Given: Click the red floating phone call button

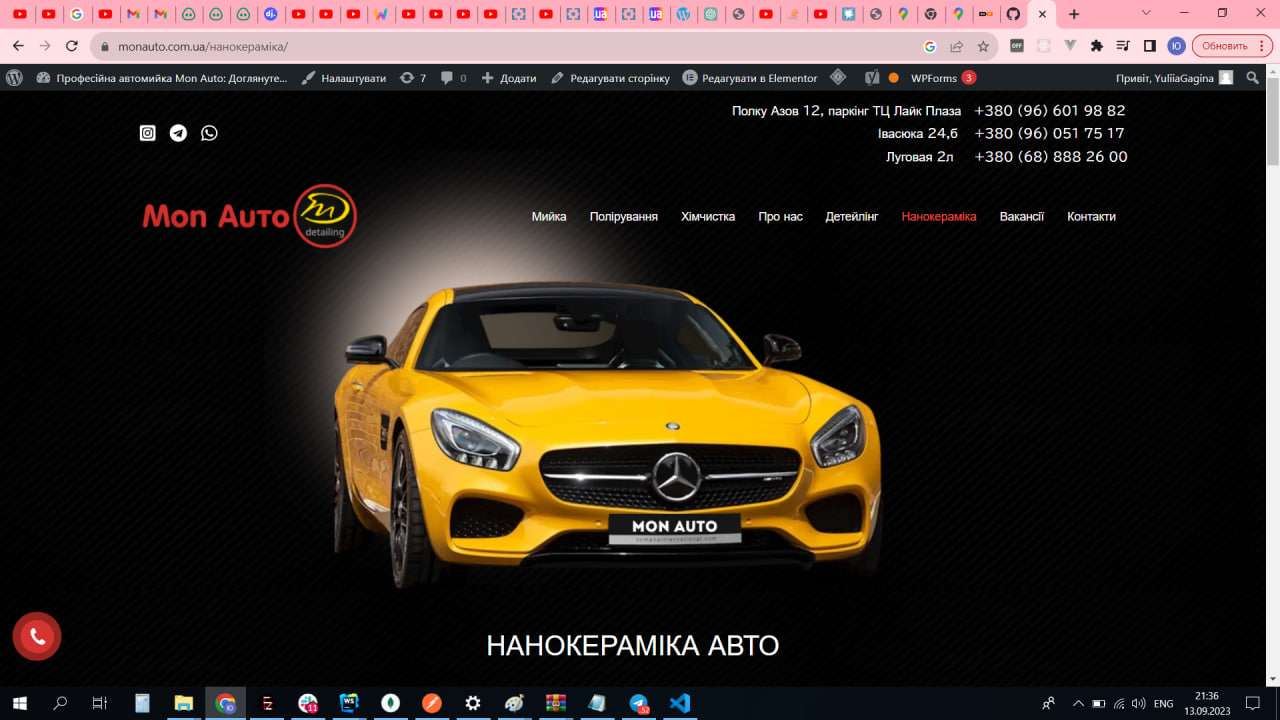Looking at the screenshot, I should (x=37, y=636).
